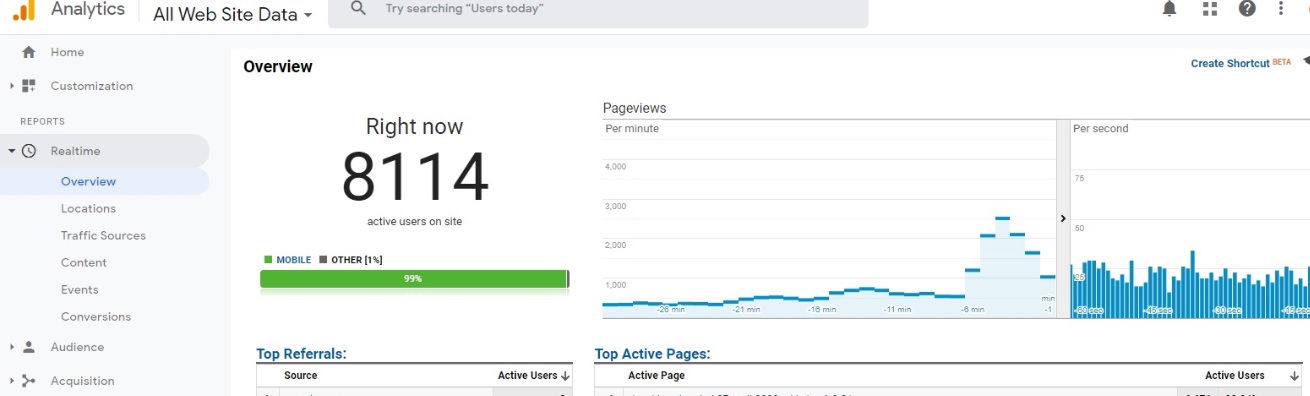Open Realtime Content report
Image resolution: width=1310 pixels, height=396 pixels.
pos(84,262)
